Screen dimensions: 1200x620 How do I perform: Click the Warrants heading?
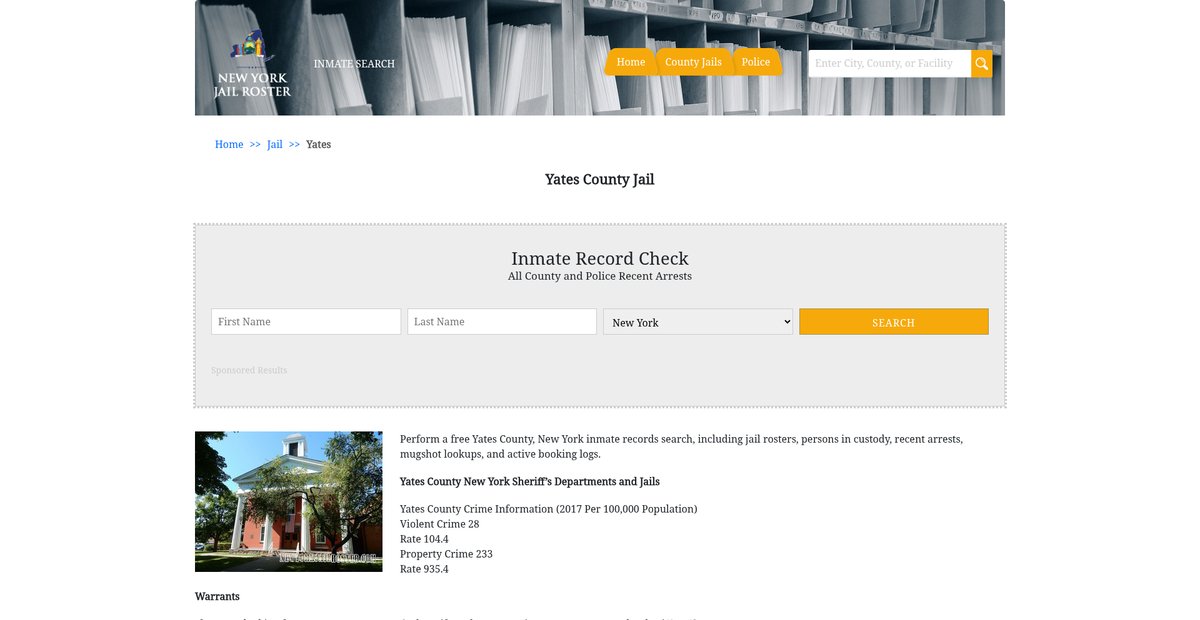[217, 597]
